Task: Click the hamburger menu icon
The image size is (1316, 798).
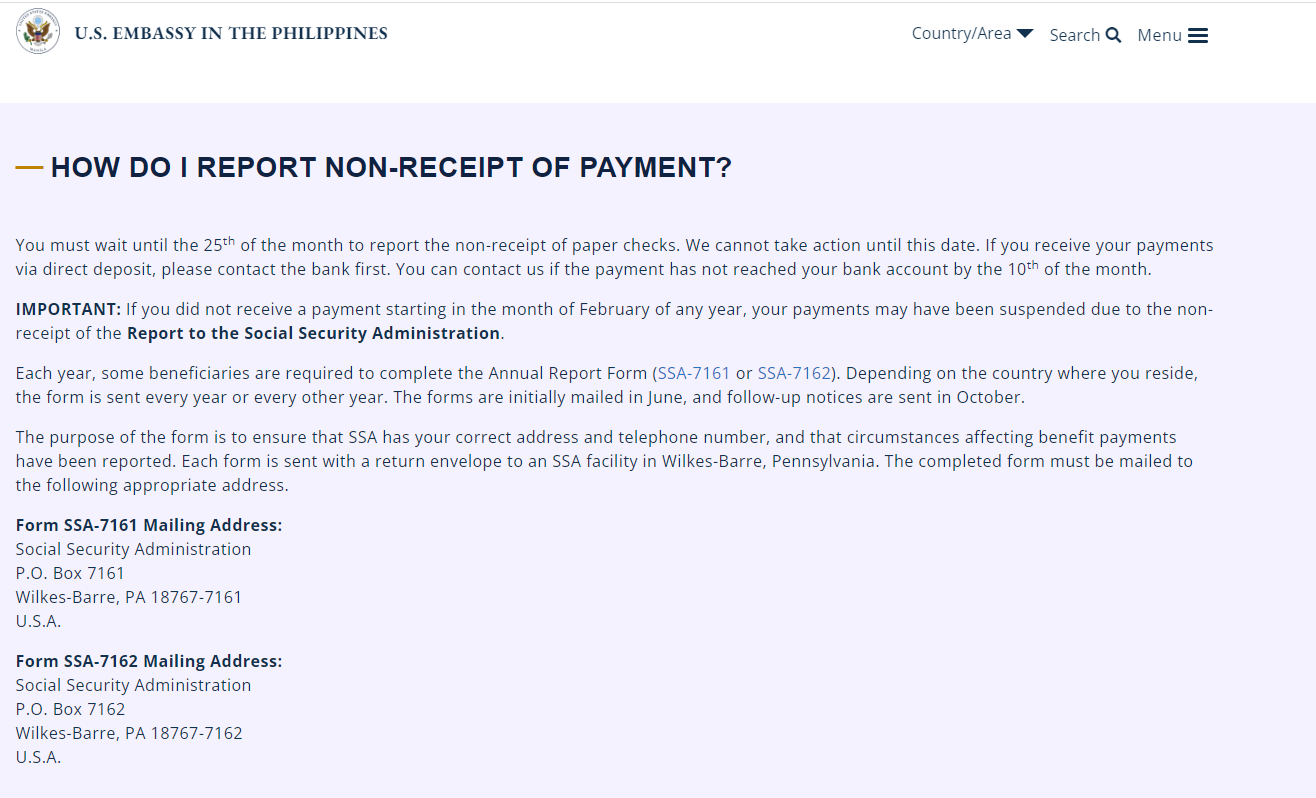Action: (1198, 35)
